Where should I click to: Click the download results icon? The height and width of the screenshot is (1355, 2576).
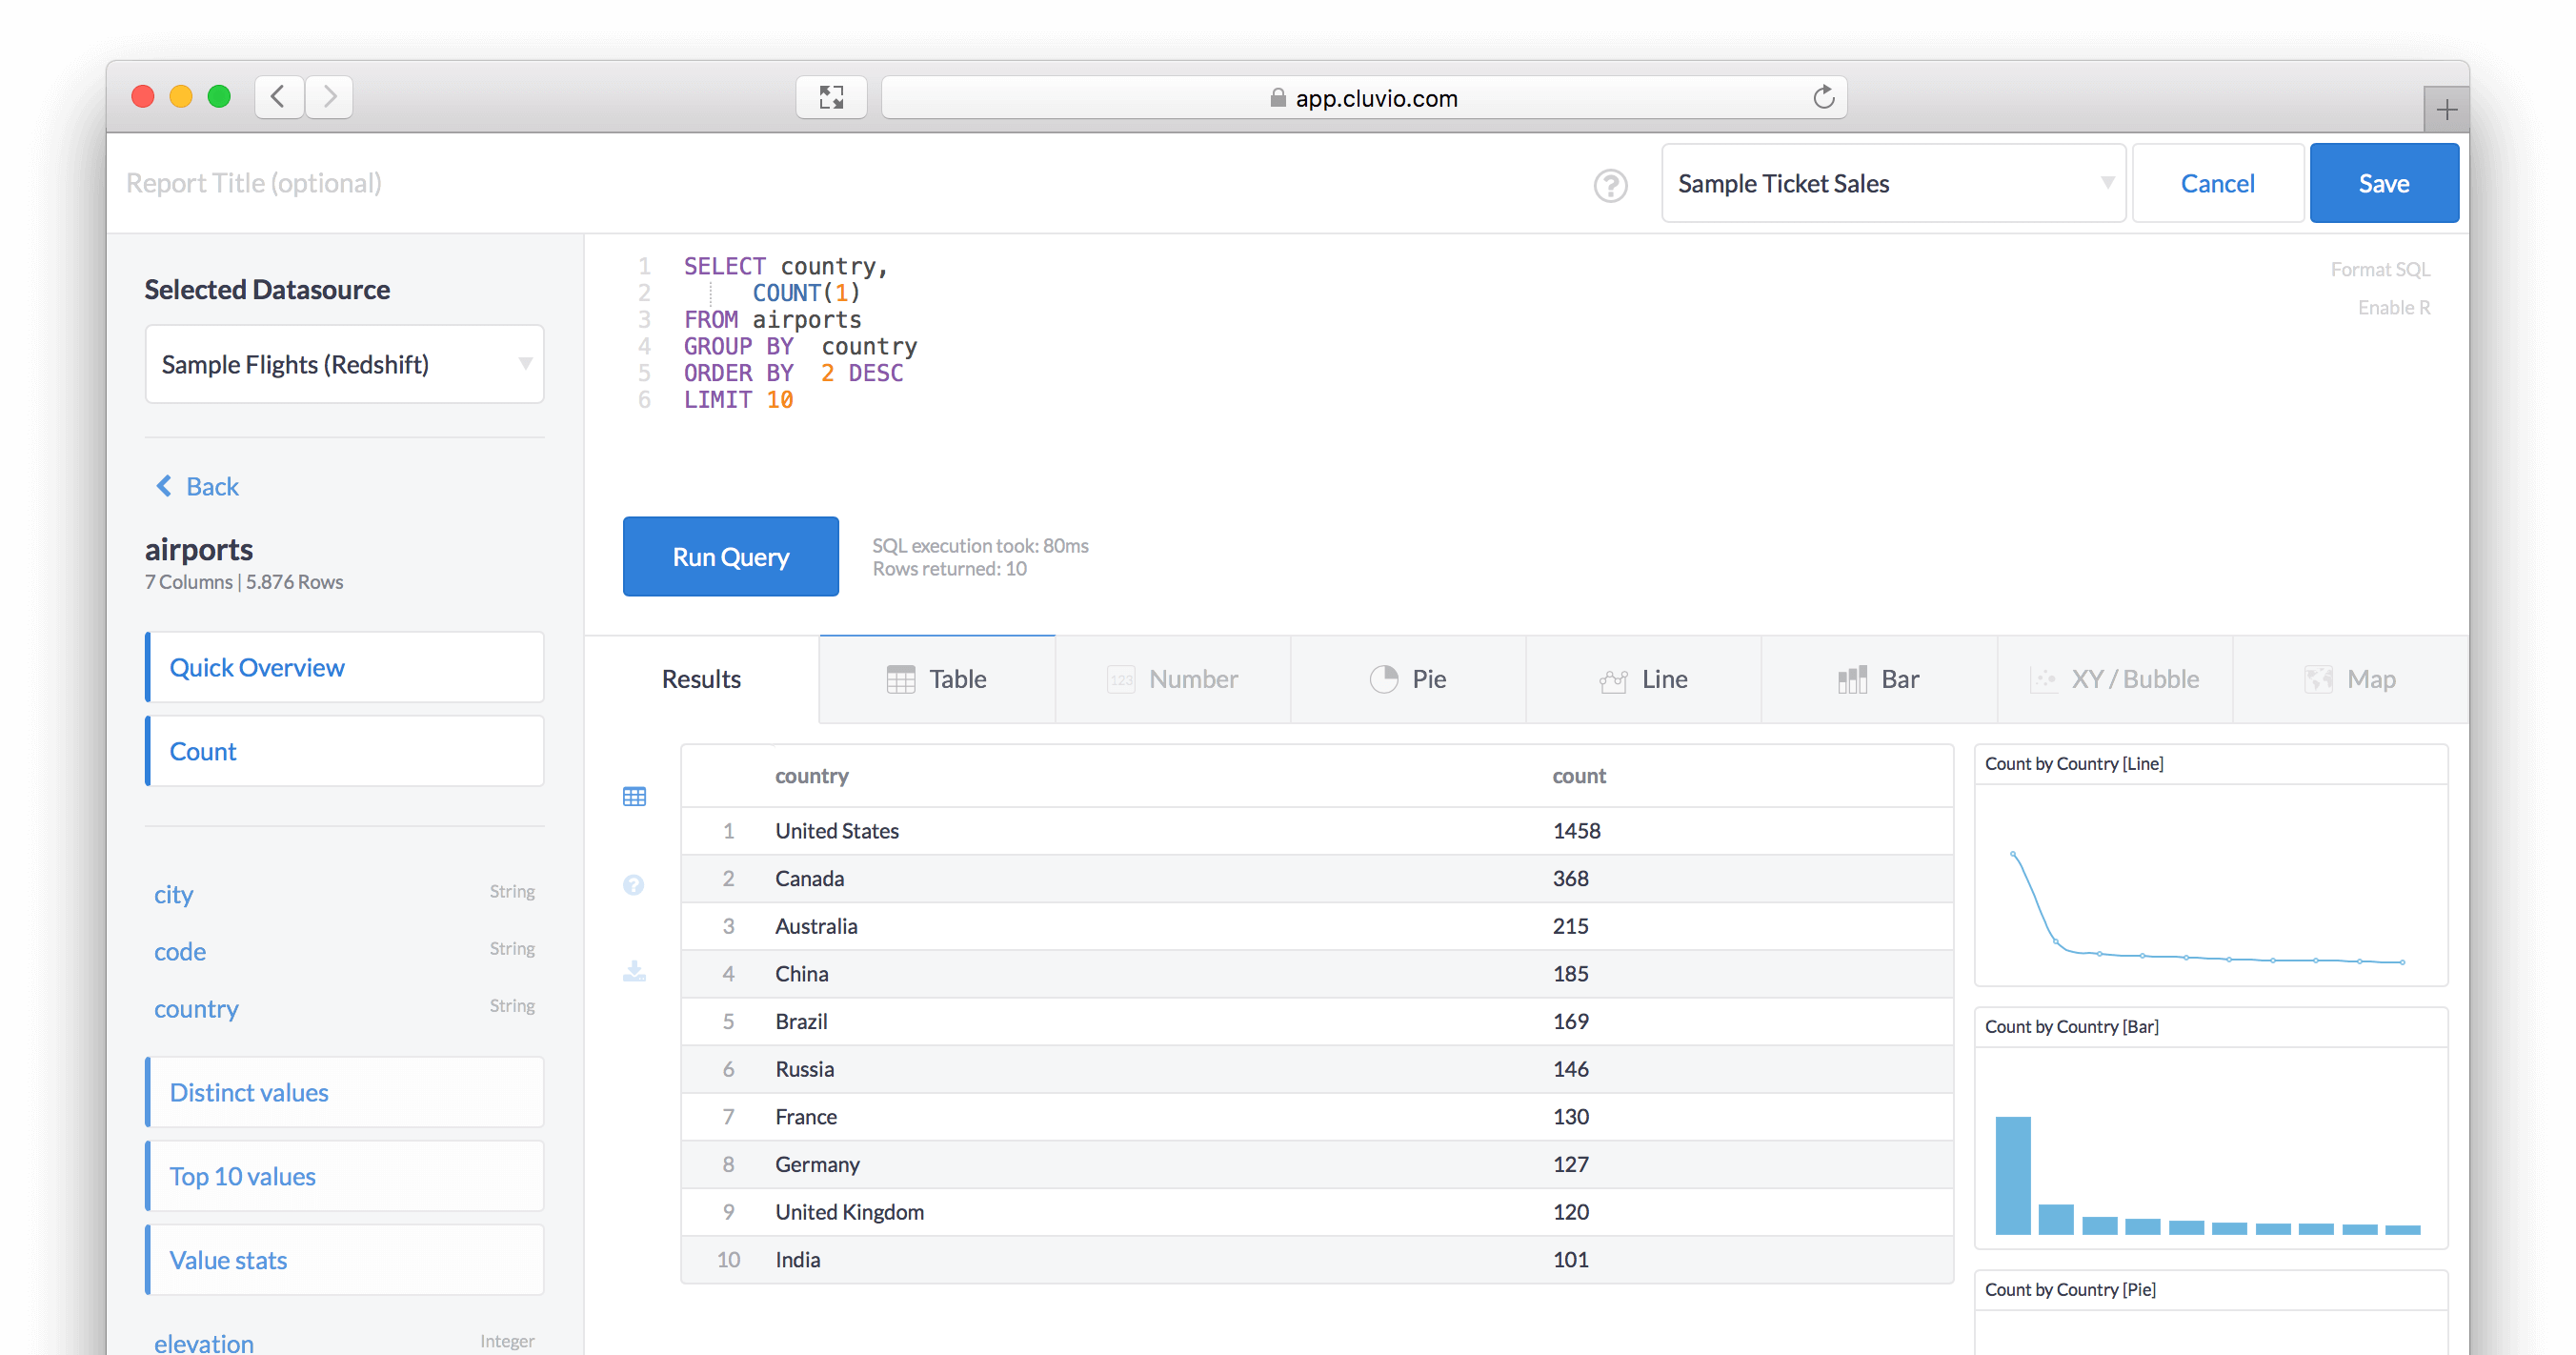[x=634, y=971]
